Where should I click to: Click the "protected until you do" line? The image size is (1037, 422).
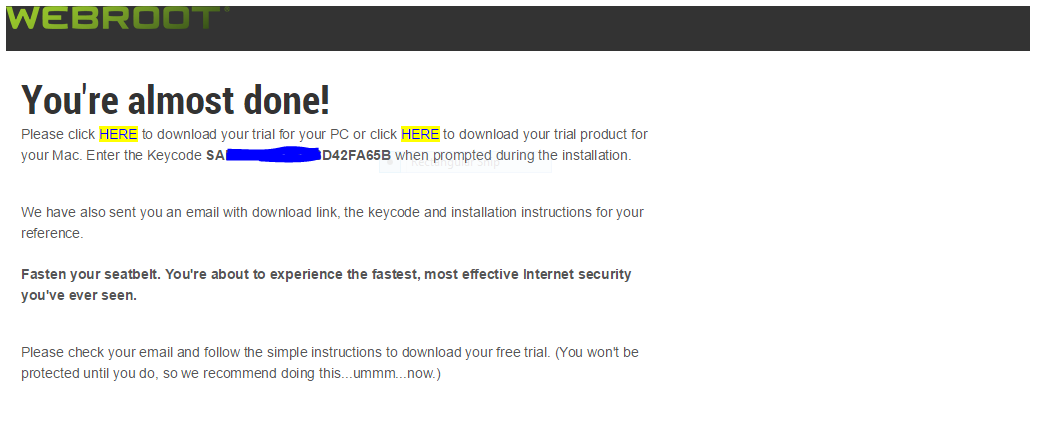click(230, 374)
